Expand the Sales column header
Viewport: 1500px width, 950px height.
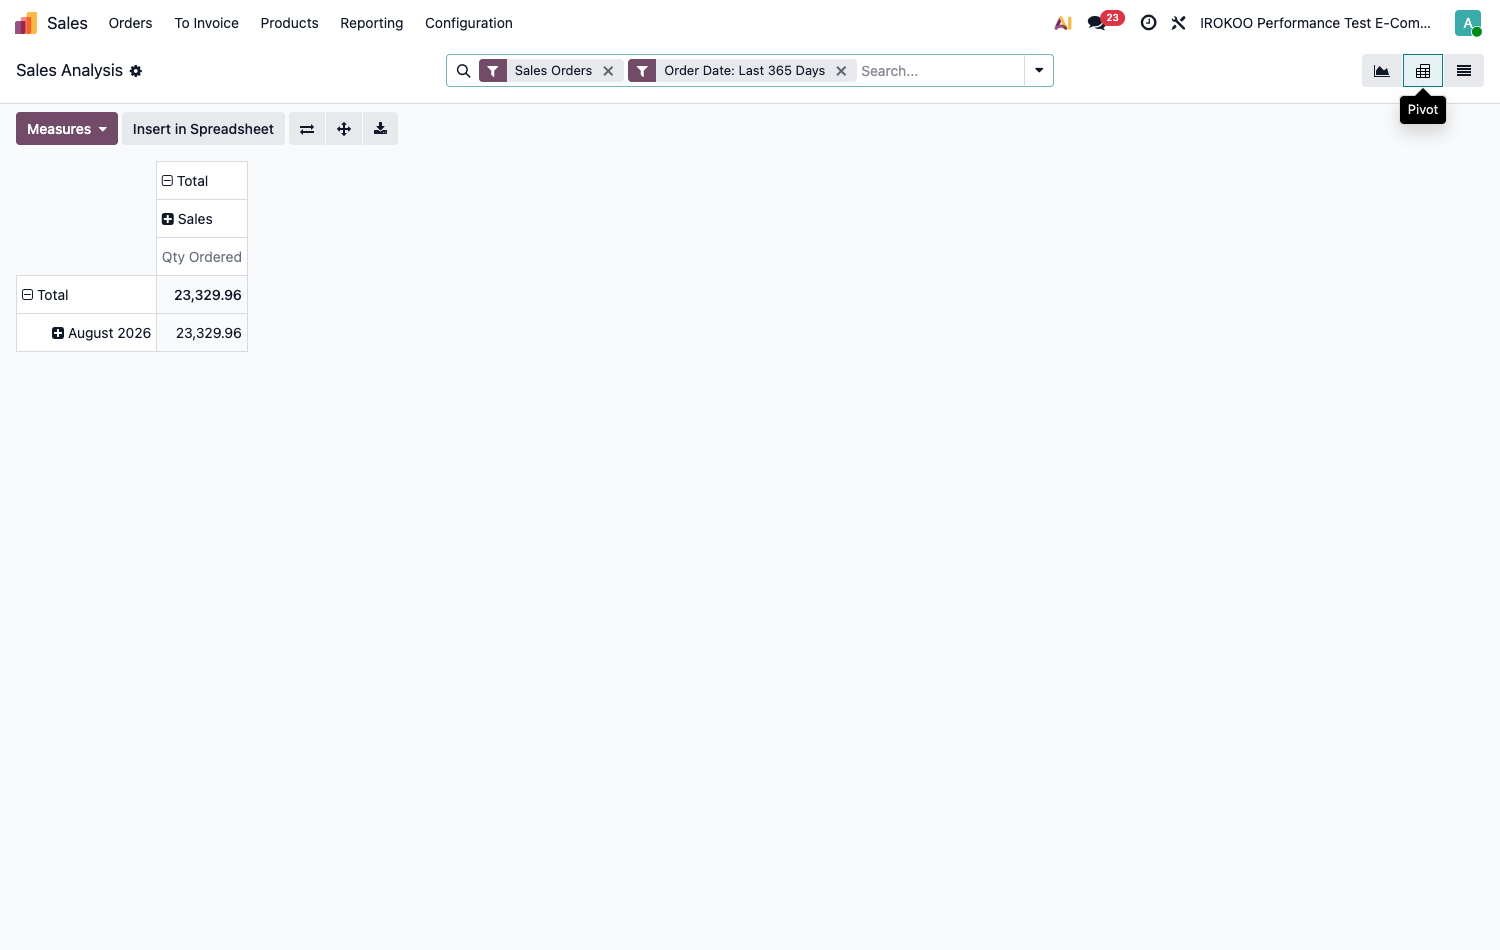pos(187,219)
